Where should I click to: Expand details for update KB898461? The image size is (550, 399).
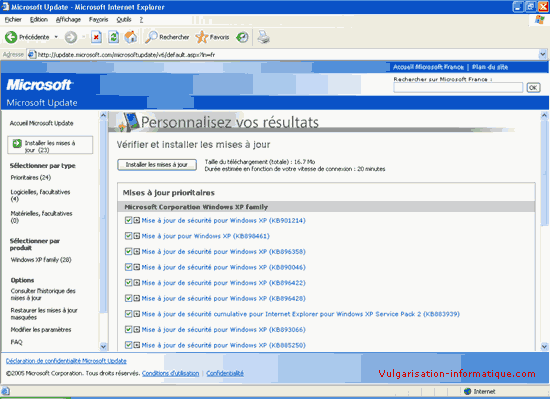coord(136,236)
